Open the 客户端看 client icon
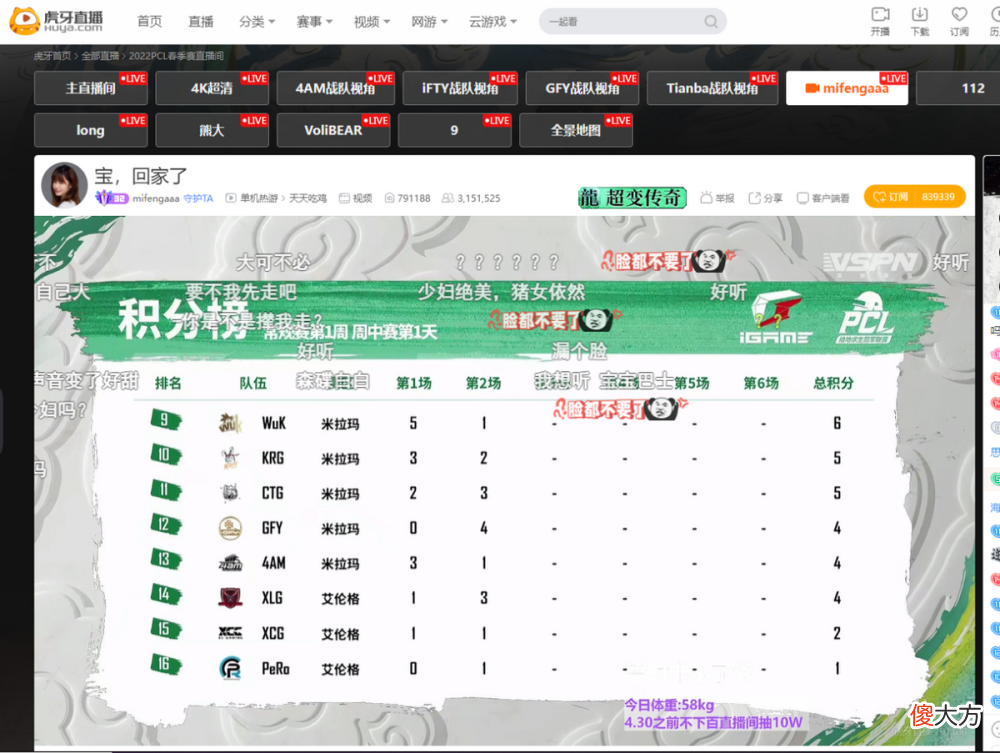The width and height of the screenshot is (1000, 753). pyautogui.click(x=803, y=198)
